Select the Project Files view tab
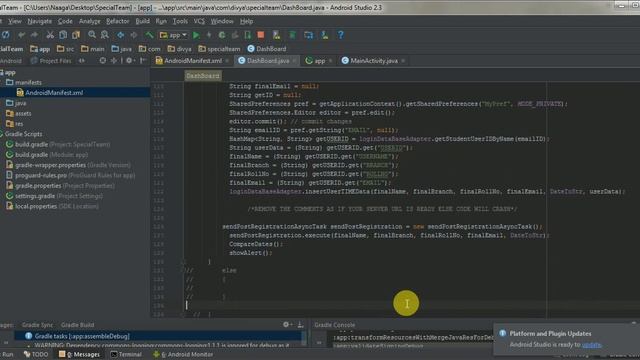 [x=51, y=61]
